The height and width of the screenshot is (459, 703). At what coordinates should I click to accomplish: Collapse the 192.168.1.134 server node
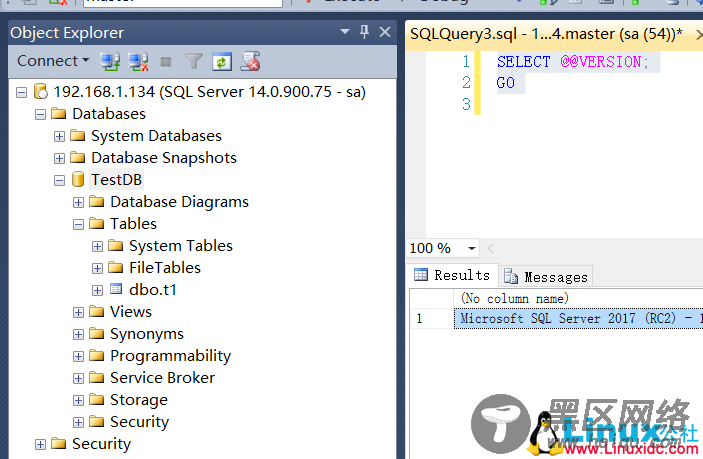click(22, 92)
